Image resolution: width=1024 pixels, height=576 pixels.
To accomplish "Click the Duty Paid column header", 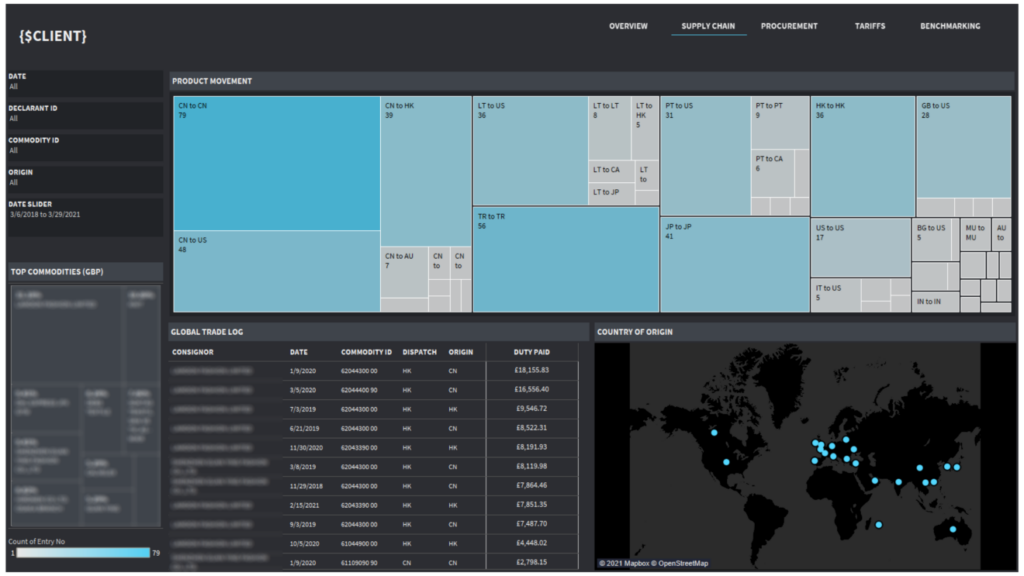I will click(x=532, y=352).
